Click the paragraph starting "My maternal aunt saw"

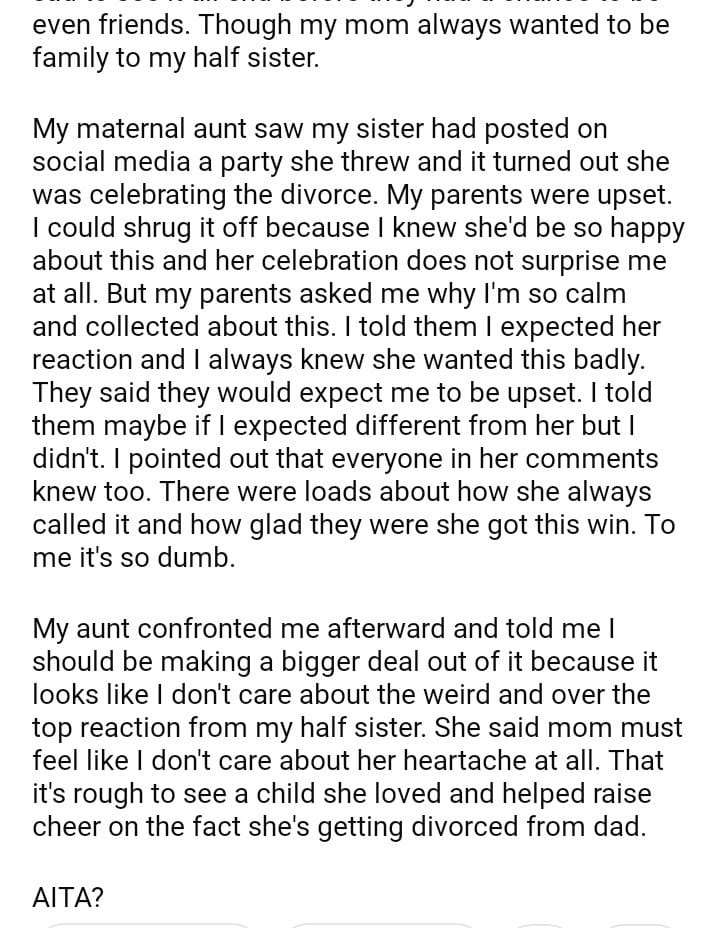(x=350, y=342)
